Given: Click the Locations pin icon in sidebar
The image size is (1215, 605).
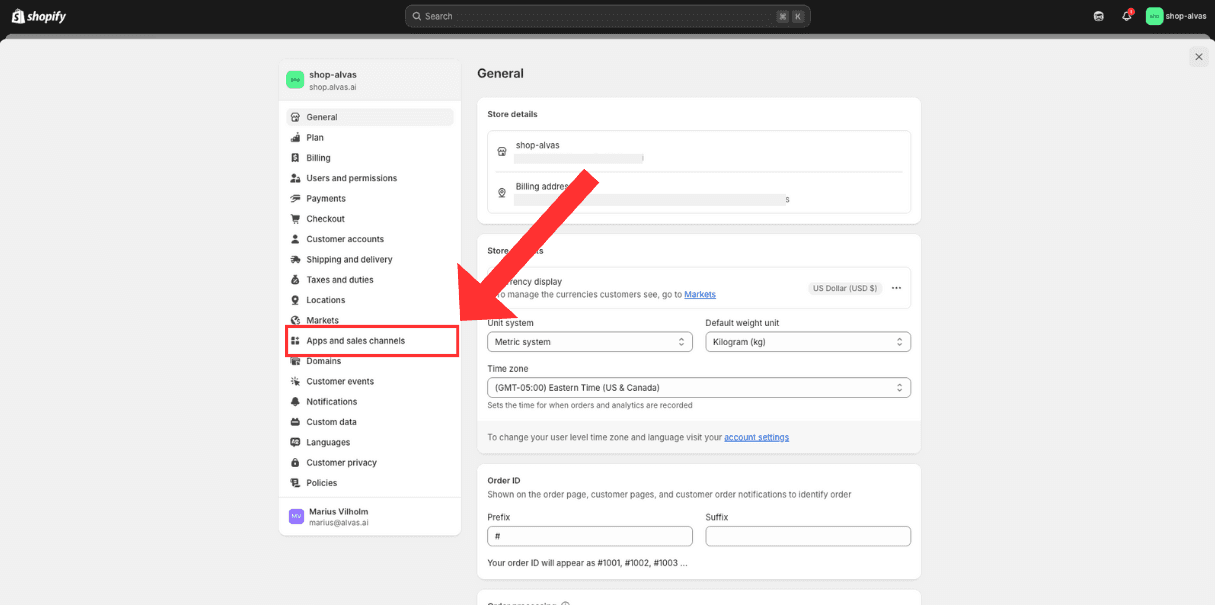Looking at the screenshot, I should point(295,300).
